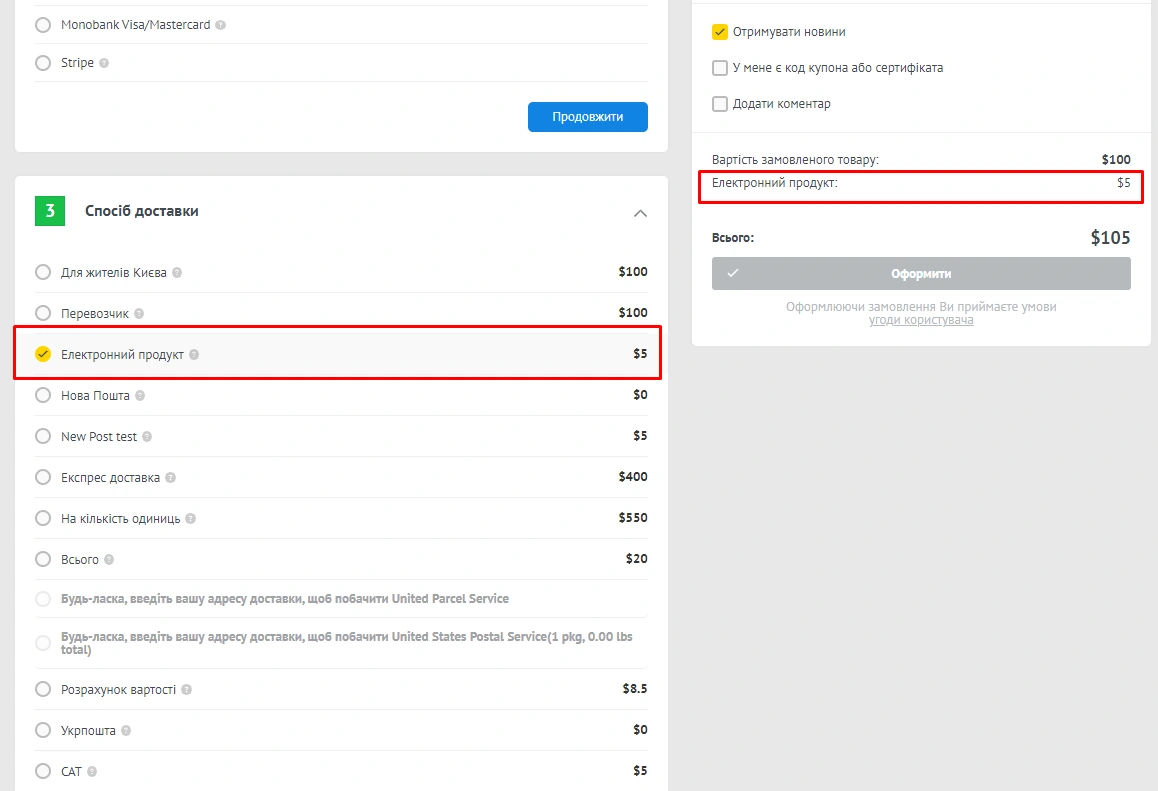This screenshot has height=791, width=1158.
Task: Click the green step 3 number badge
Action: (50, 211)
